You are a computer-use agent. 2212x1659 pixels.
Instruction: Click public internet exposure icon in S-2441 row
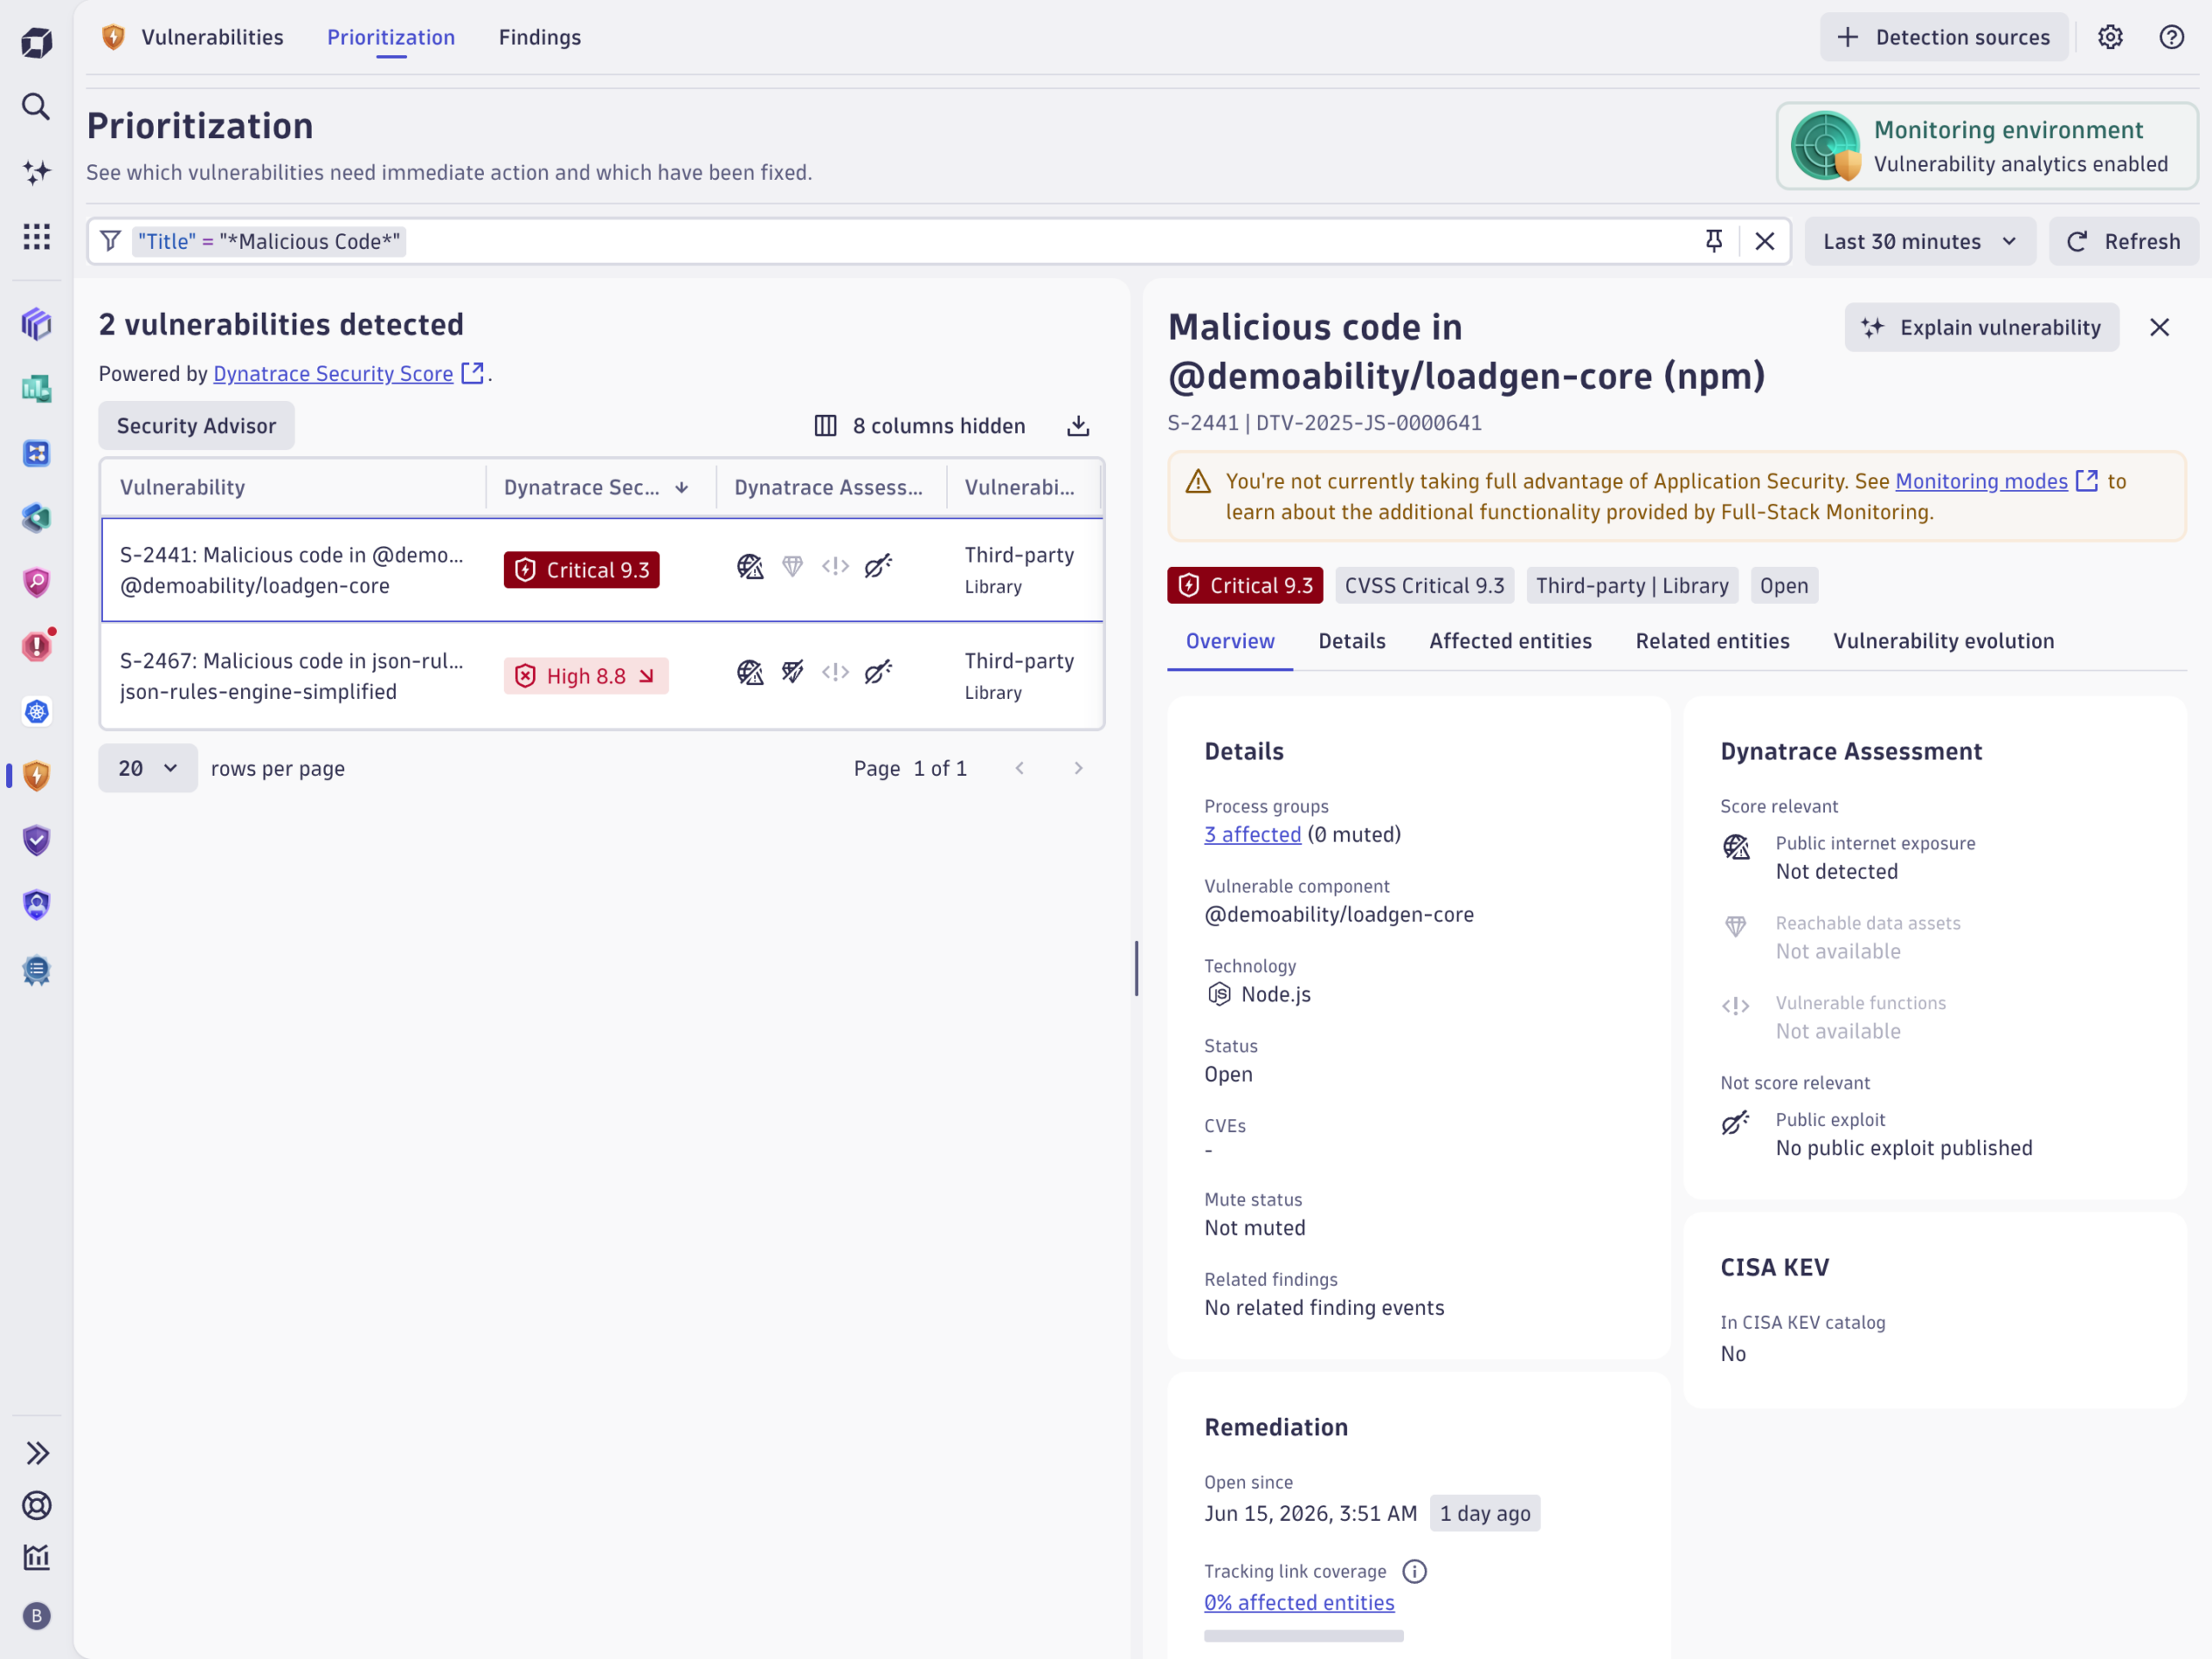(x=750, y=567)
